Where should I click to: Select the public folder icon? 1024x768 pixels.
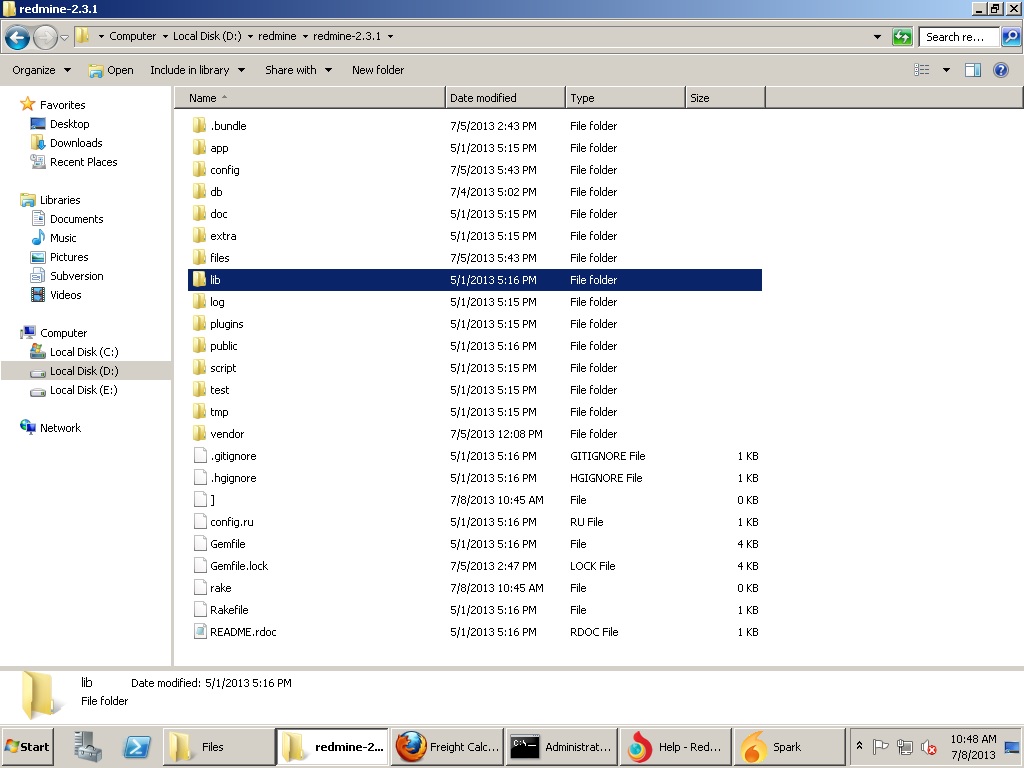[199, 345]
